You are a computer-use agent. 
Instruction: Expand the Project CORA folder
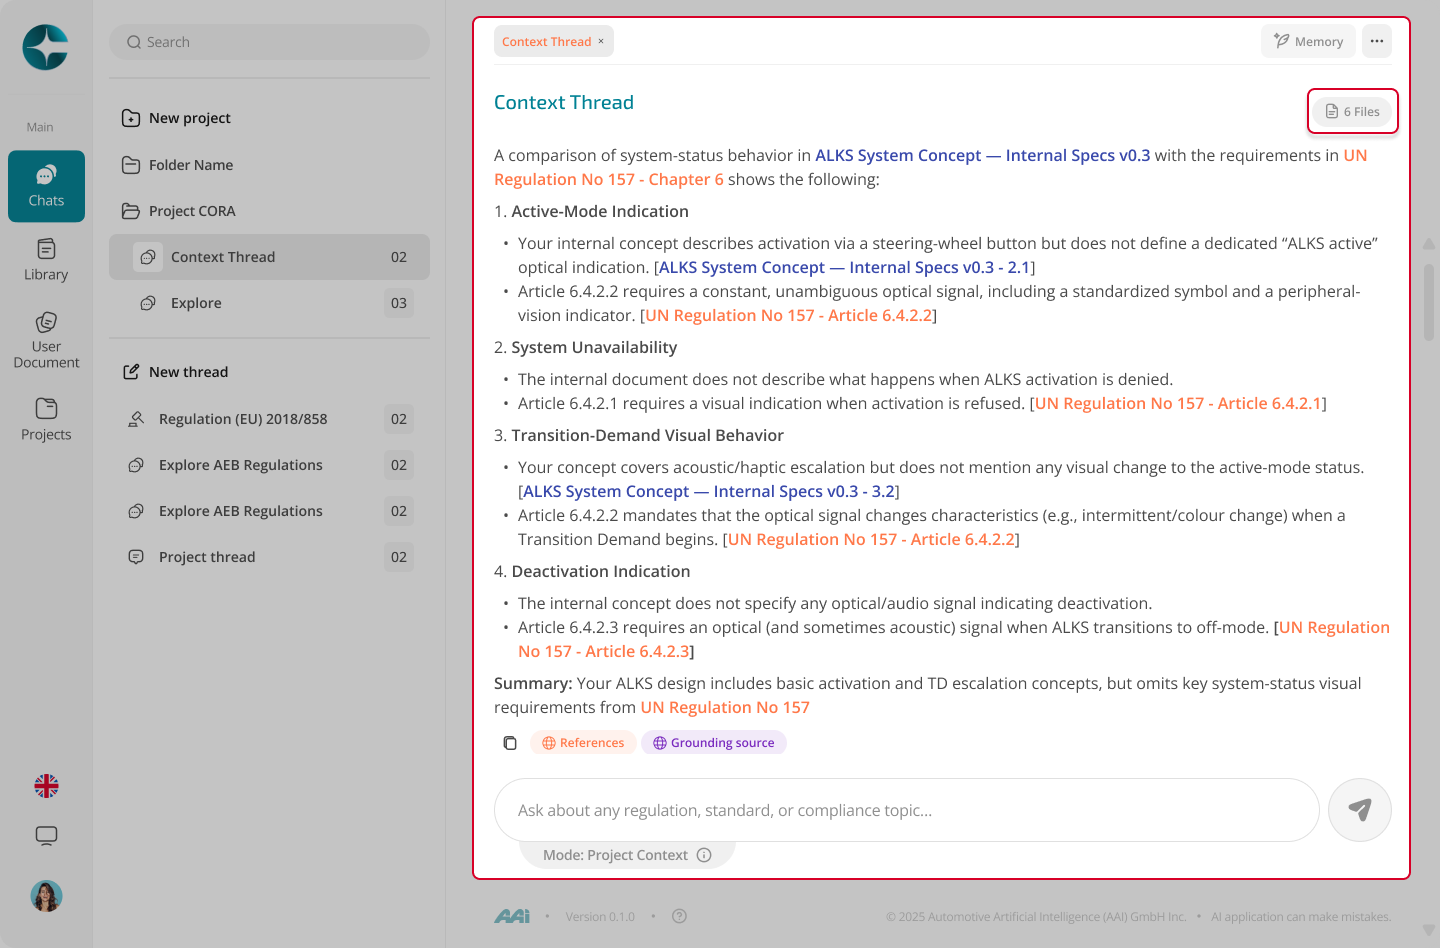coord(192,211)
